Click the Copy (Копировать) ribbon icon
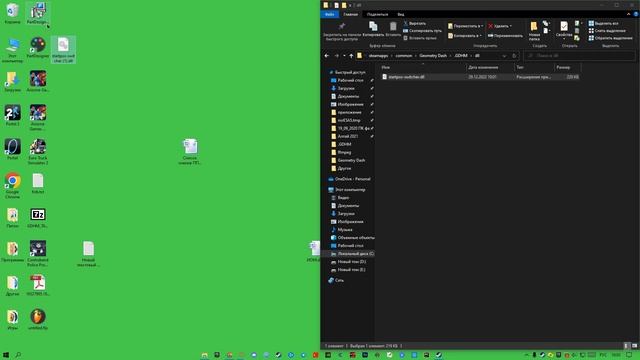Image resolution: width=640 pixels, height=360 pixels. [x=373, y=29]
